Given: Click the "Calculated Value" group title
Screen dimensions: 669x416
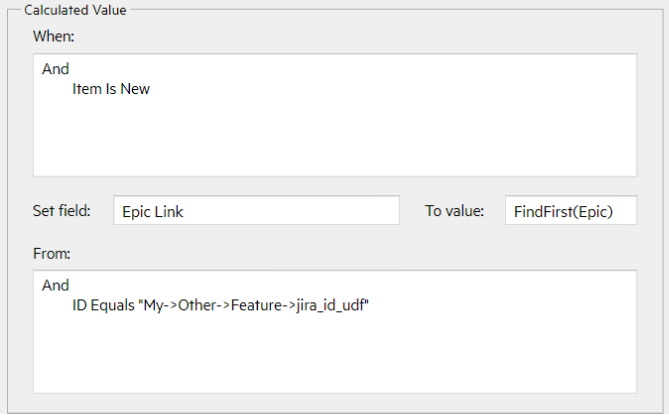Looking at the screenshot, I should [71, 9].
